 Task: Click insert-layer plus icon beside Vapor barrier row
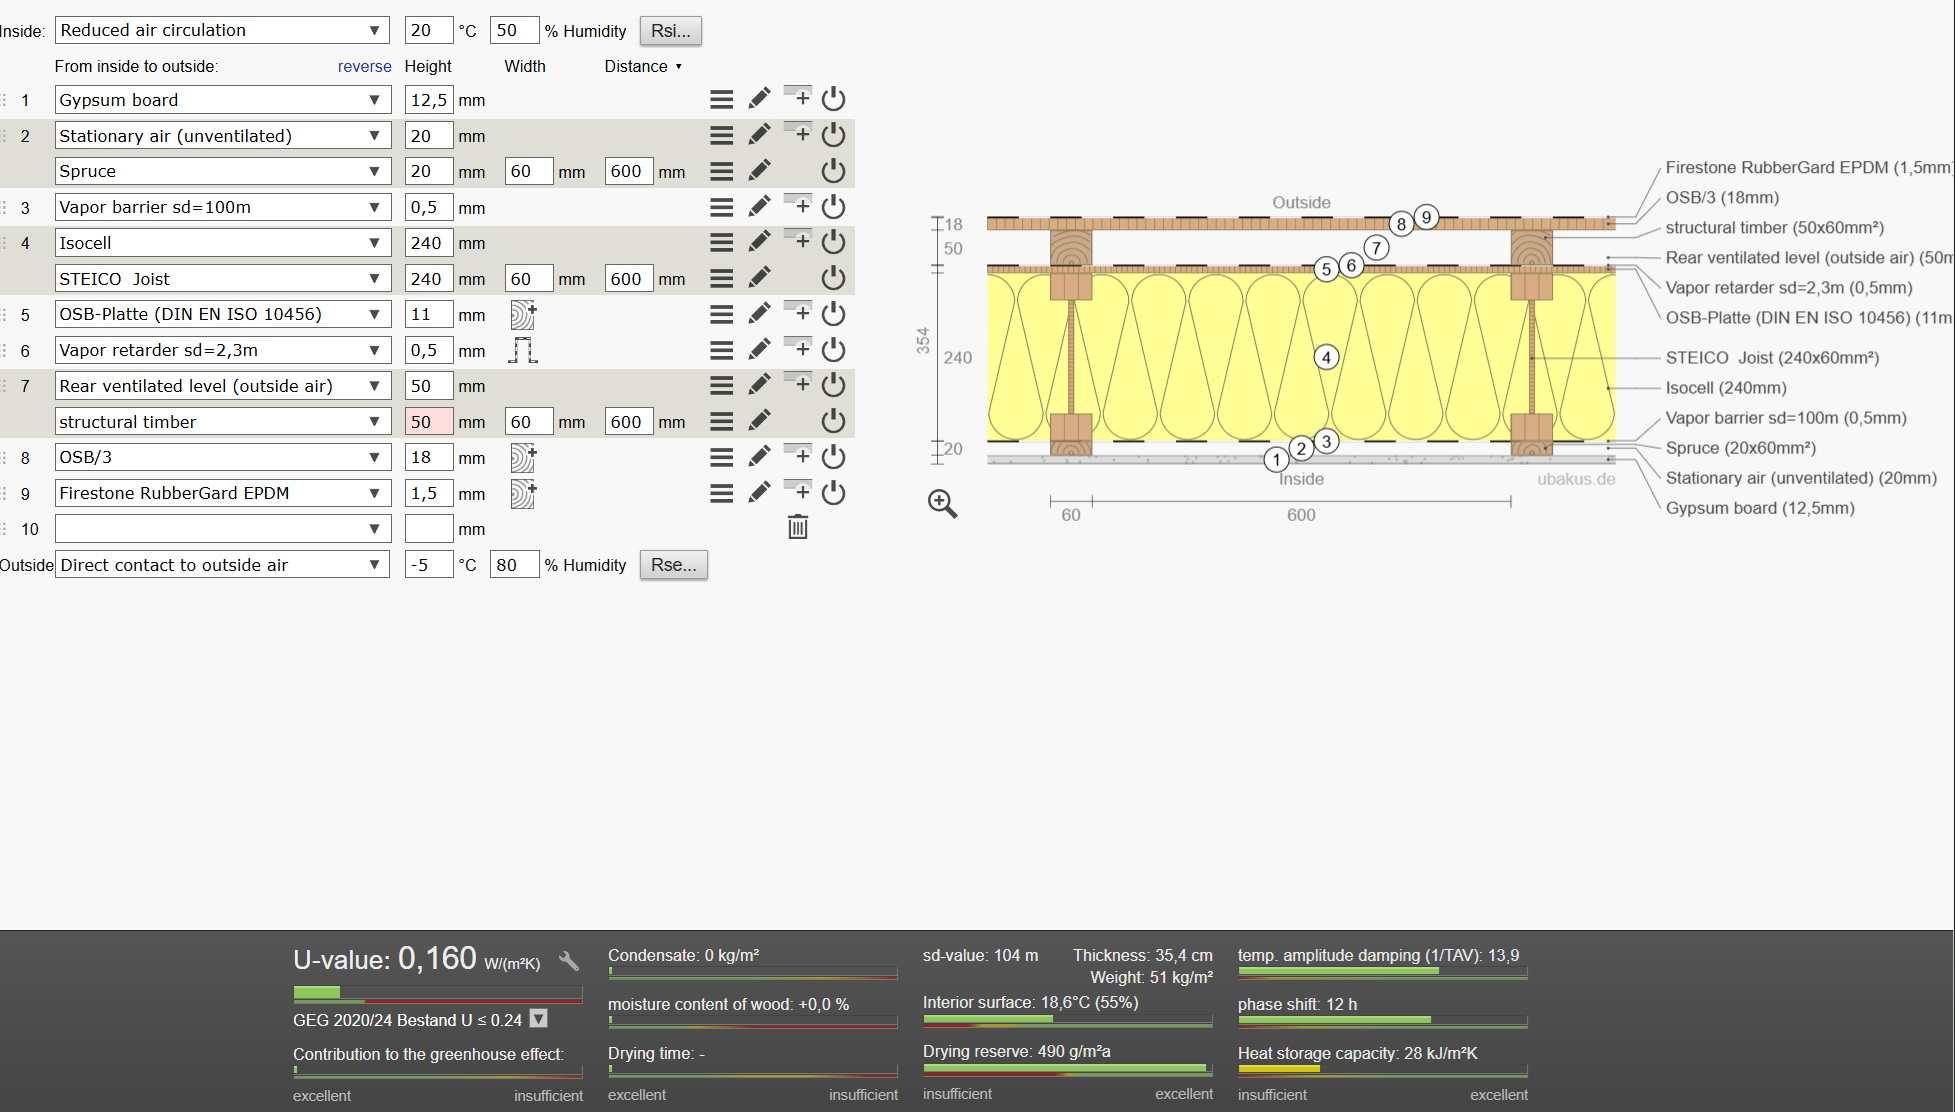click(x=798, y=205)
